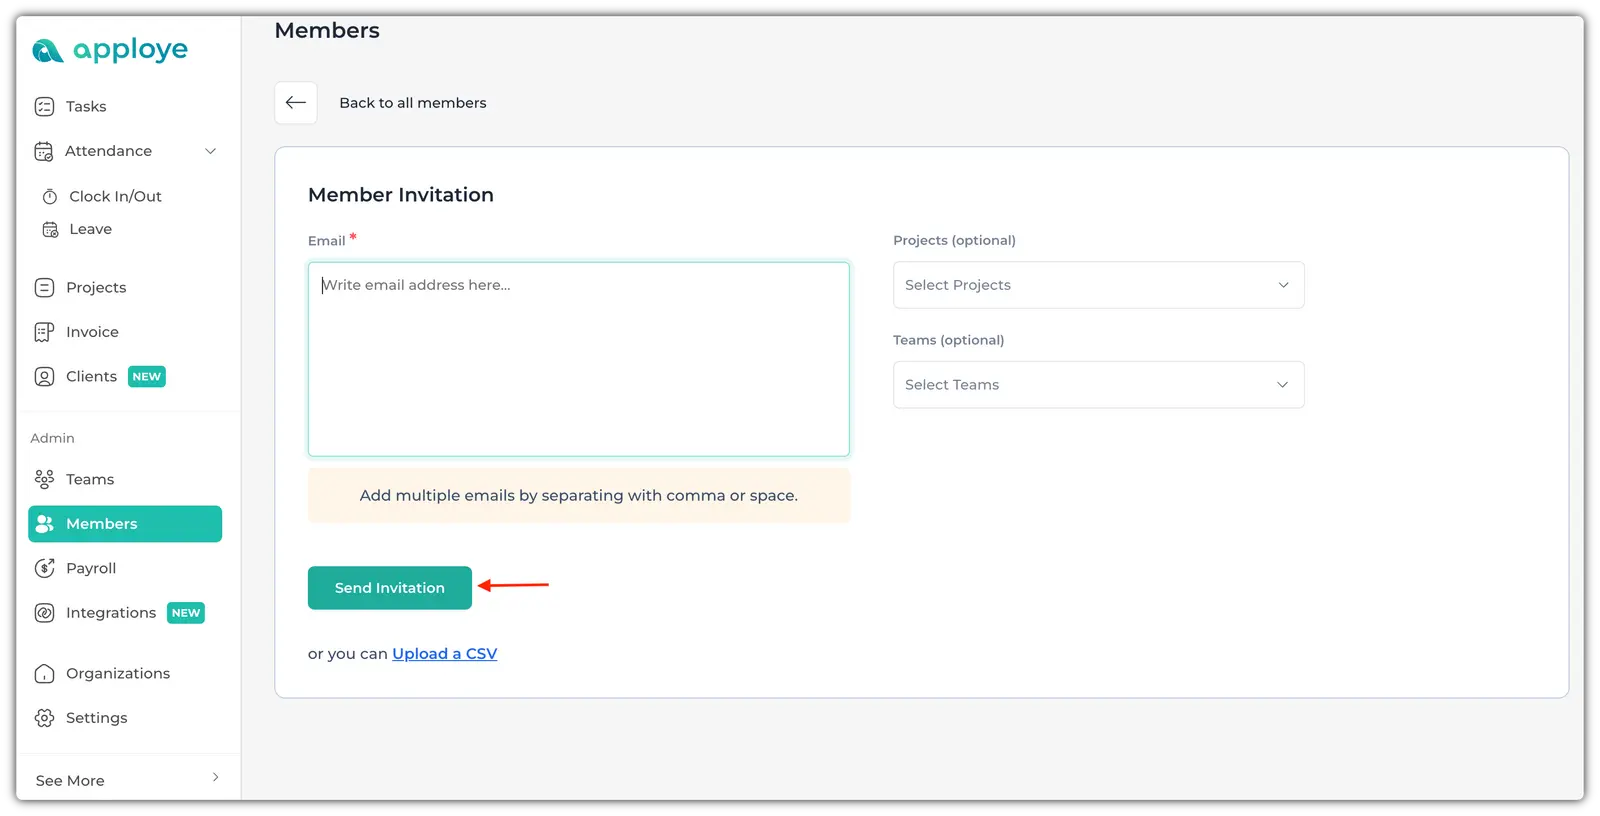Click the Apploye logo icon
Viewport: 1600px width, 816px height.
point(47,50)
